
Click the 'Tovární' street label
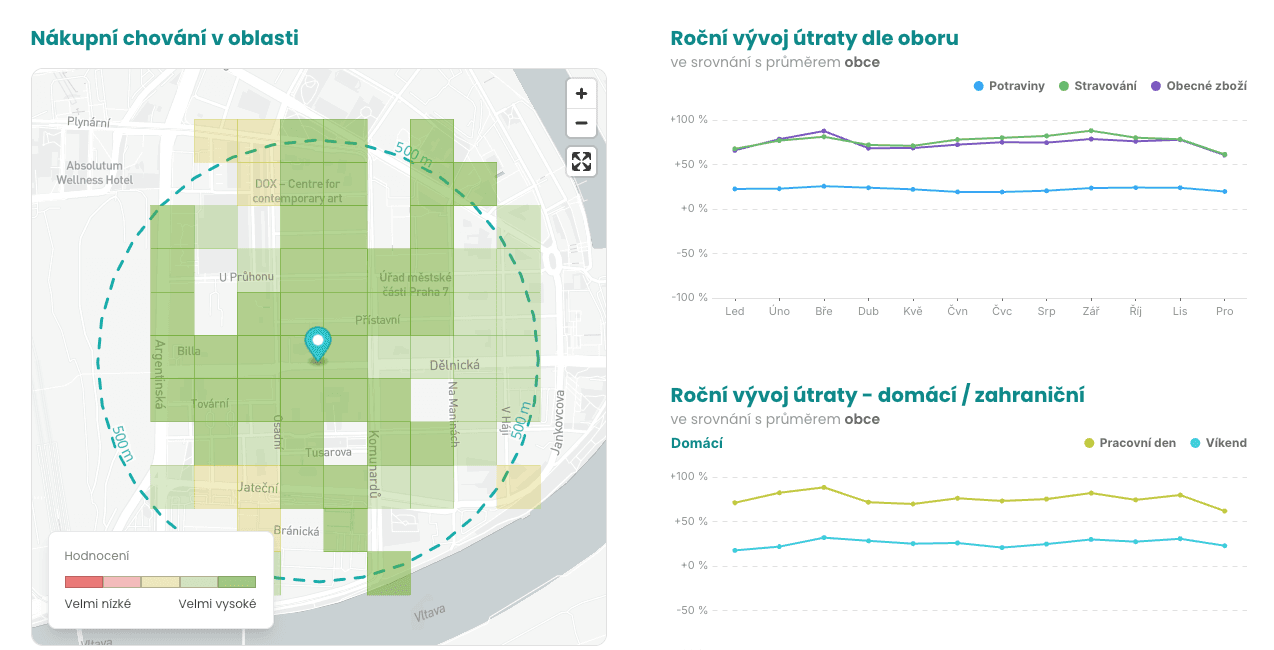210,404
